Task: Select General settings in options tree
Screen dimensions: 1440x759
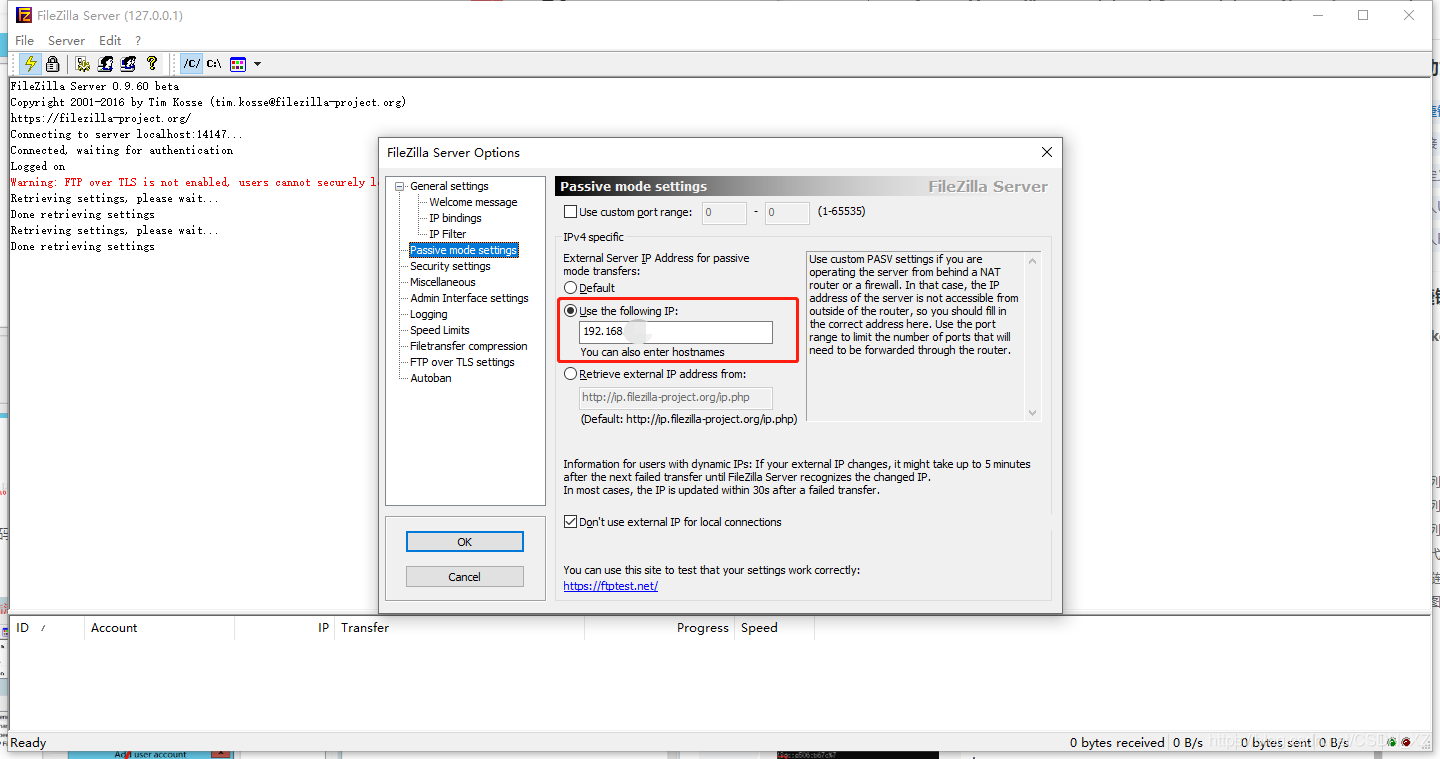Action: pyautogui.click(x=449, y=186)
